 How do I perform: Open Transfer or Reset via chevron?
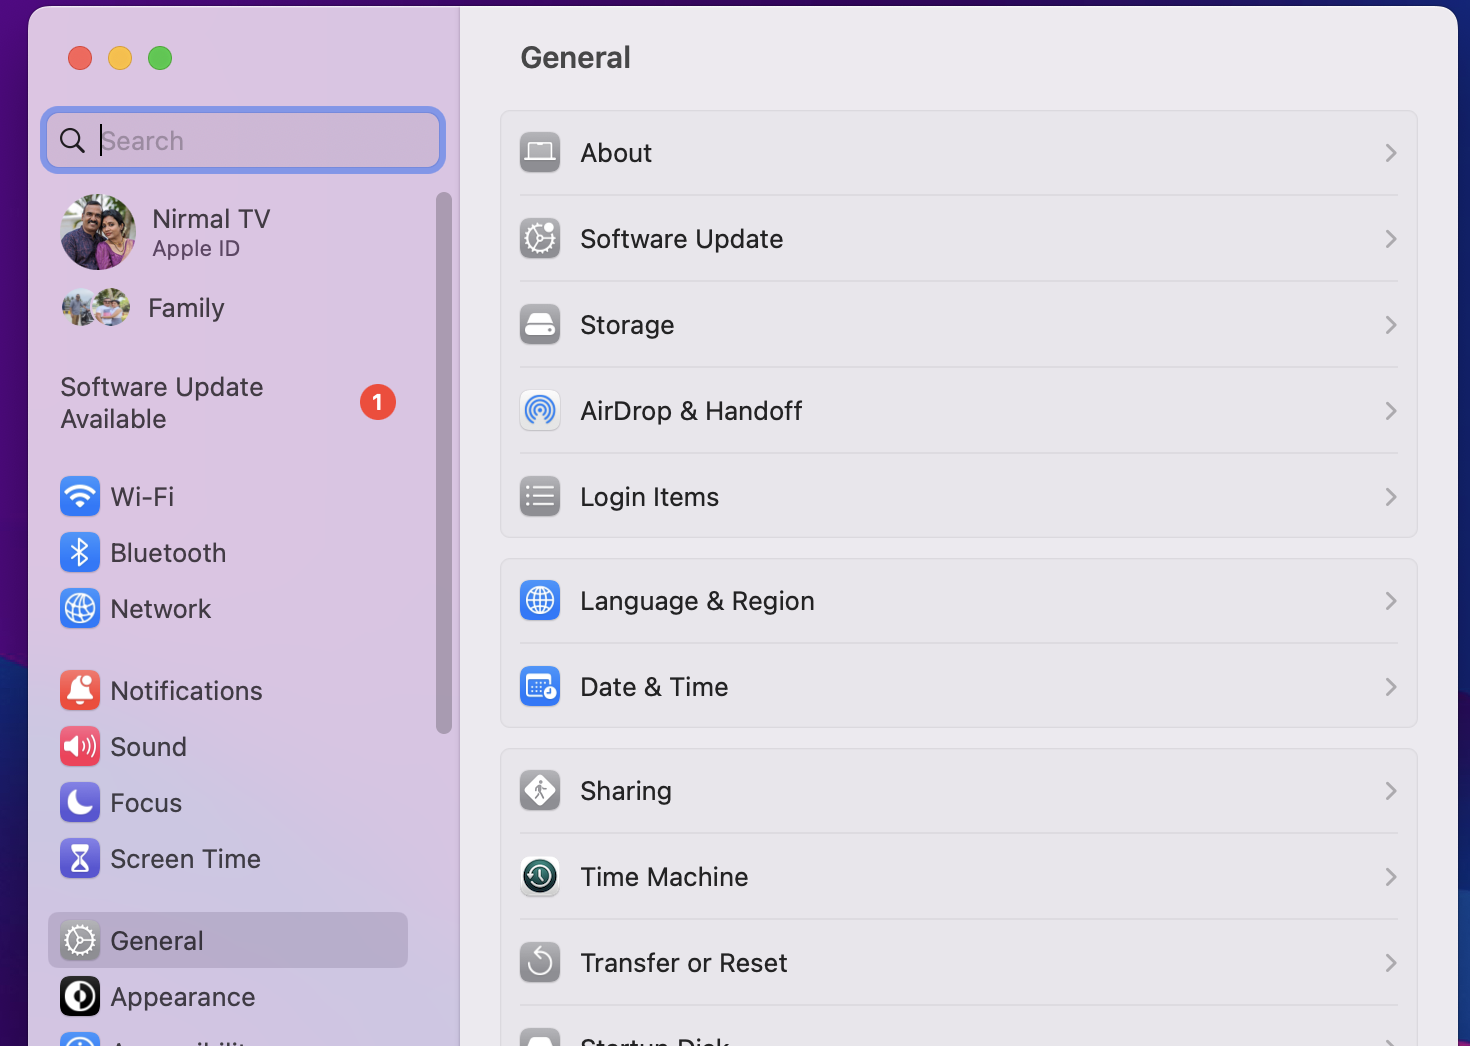coord(1391,963)
